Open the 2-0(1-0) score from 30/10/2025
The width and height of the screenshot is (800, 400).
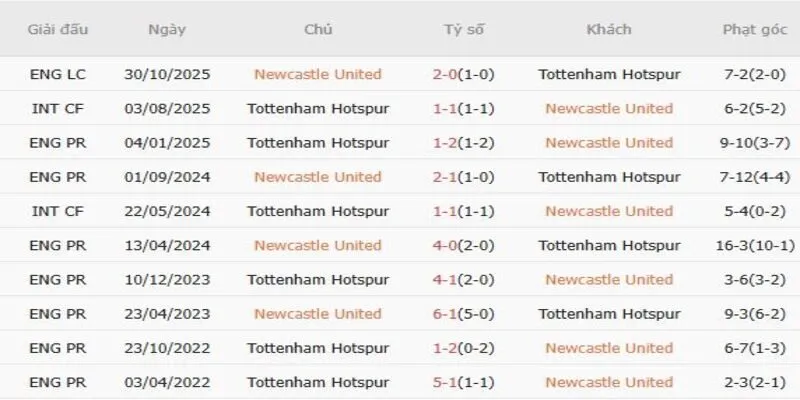click(464, 74)
